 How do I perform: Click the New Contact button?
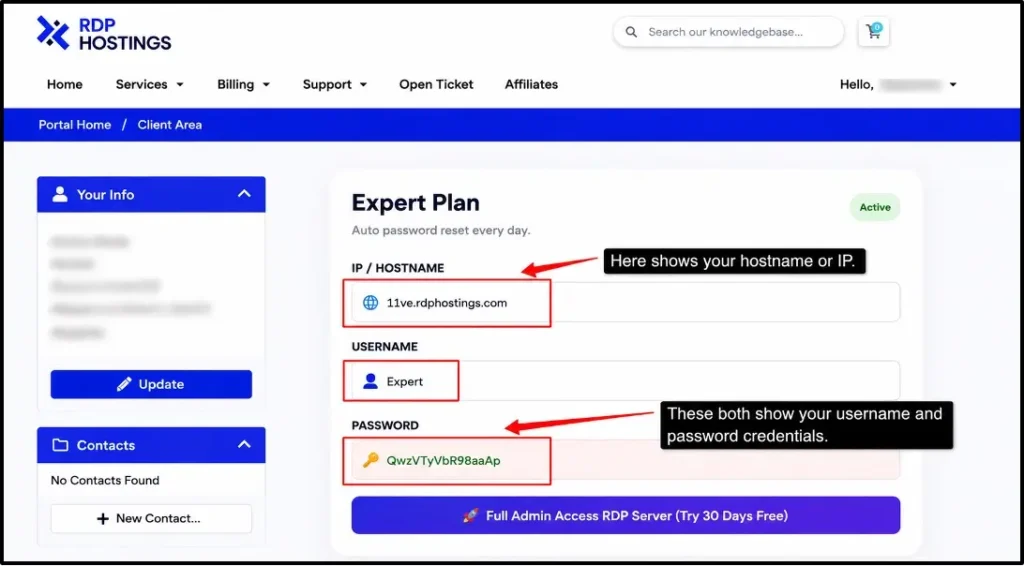coord(151,518)
